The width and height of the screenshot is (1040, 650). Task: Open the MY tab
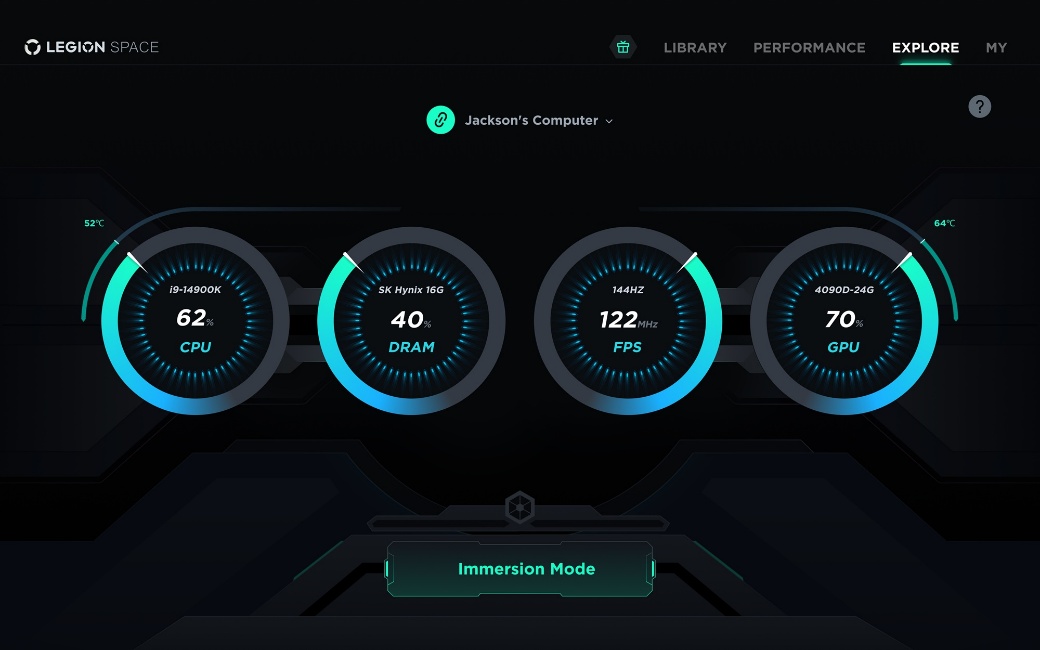click(996, 47)
